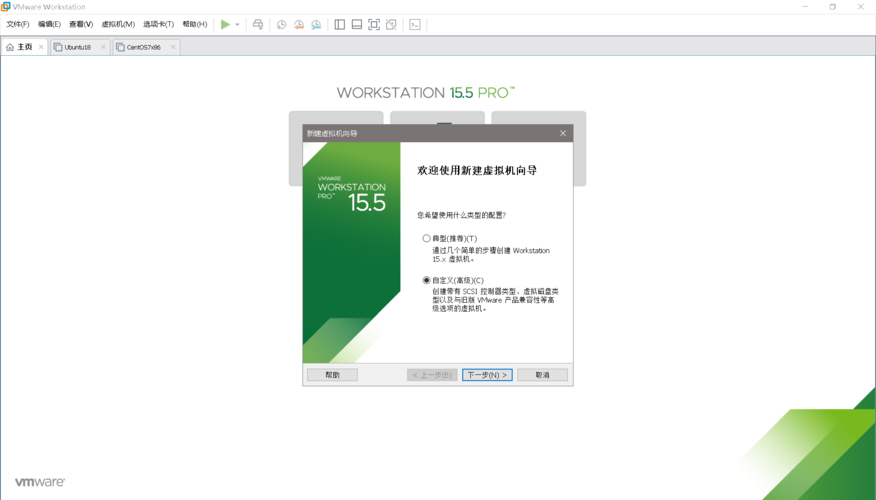Click the revert to snapshot icon
876x500 pixels.
(x=299, y=24)
